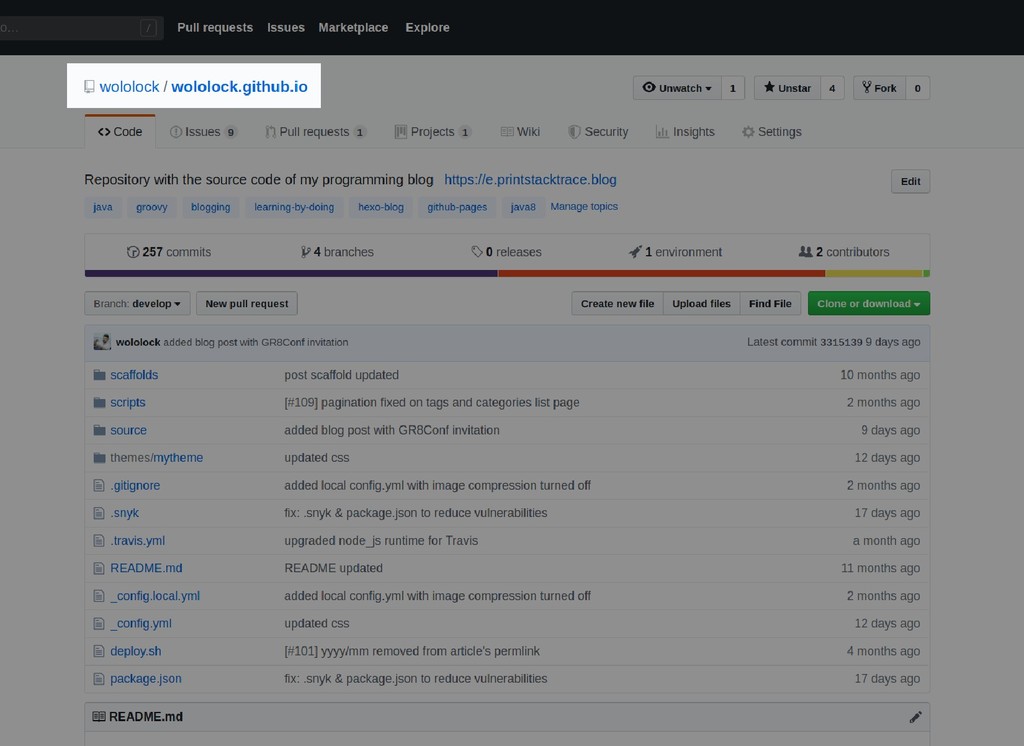
Task: Click the repository book icon beside wololock
Action: (89, 87)
